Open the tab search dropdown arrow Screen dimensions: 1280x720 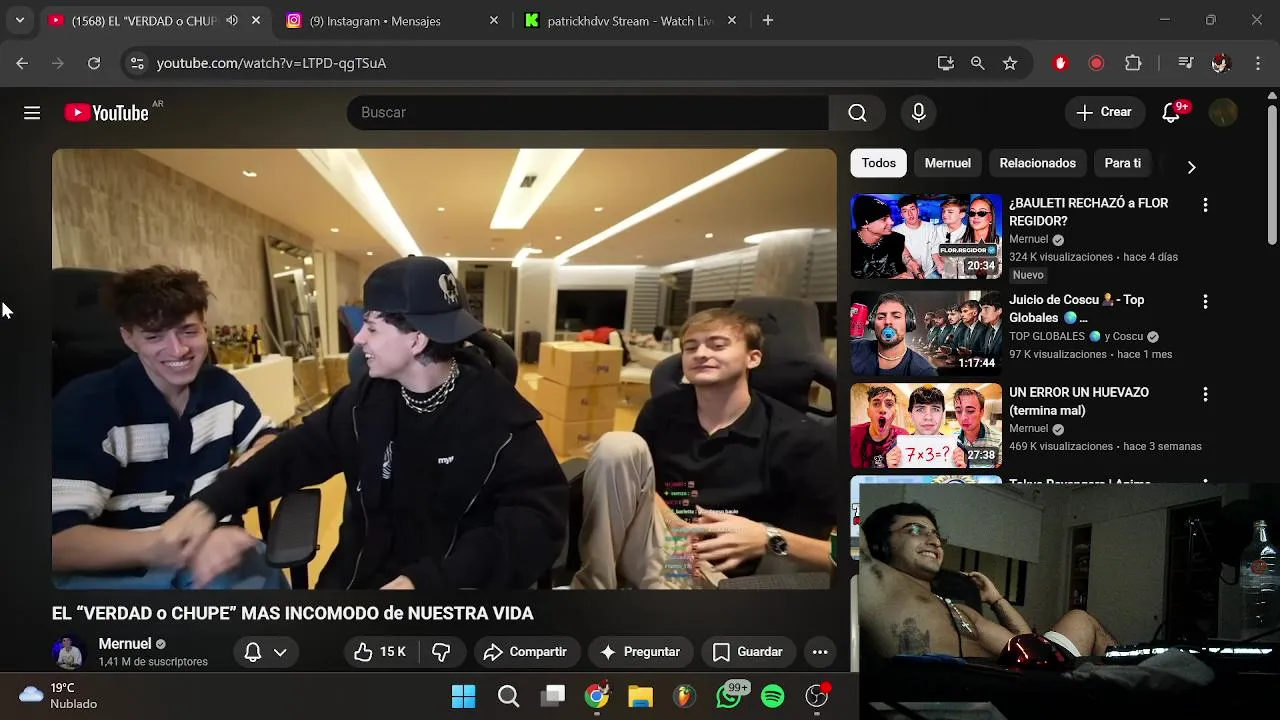[x=19, y=20]
